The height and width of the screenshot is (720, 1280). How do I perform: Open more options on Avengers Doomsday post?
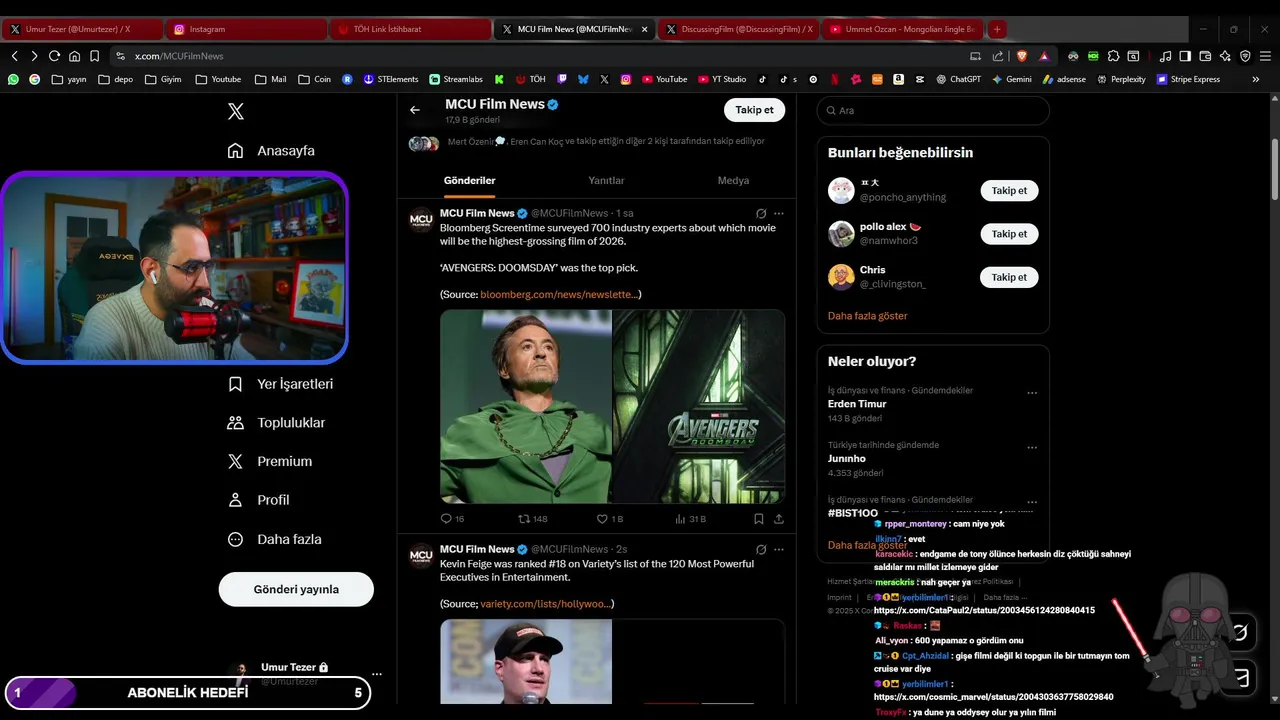779,214
